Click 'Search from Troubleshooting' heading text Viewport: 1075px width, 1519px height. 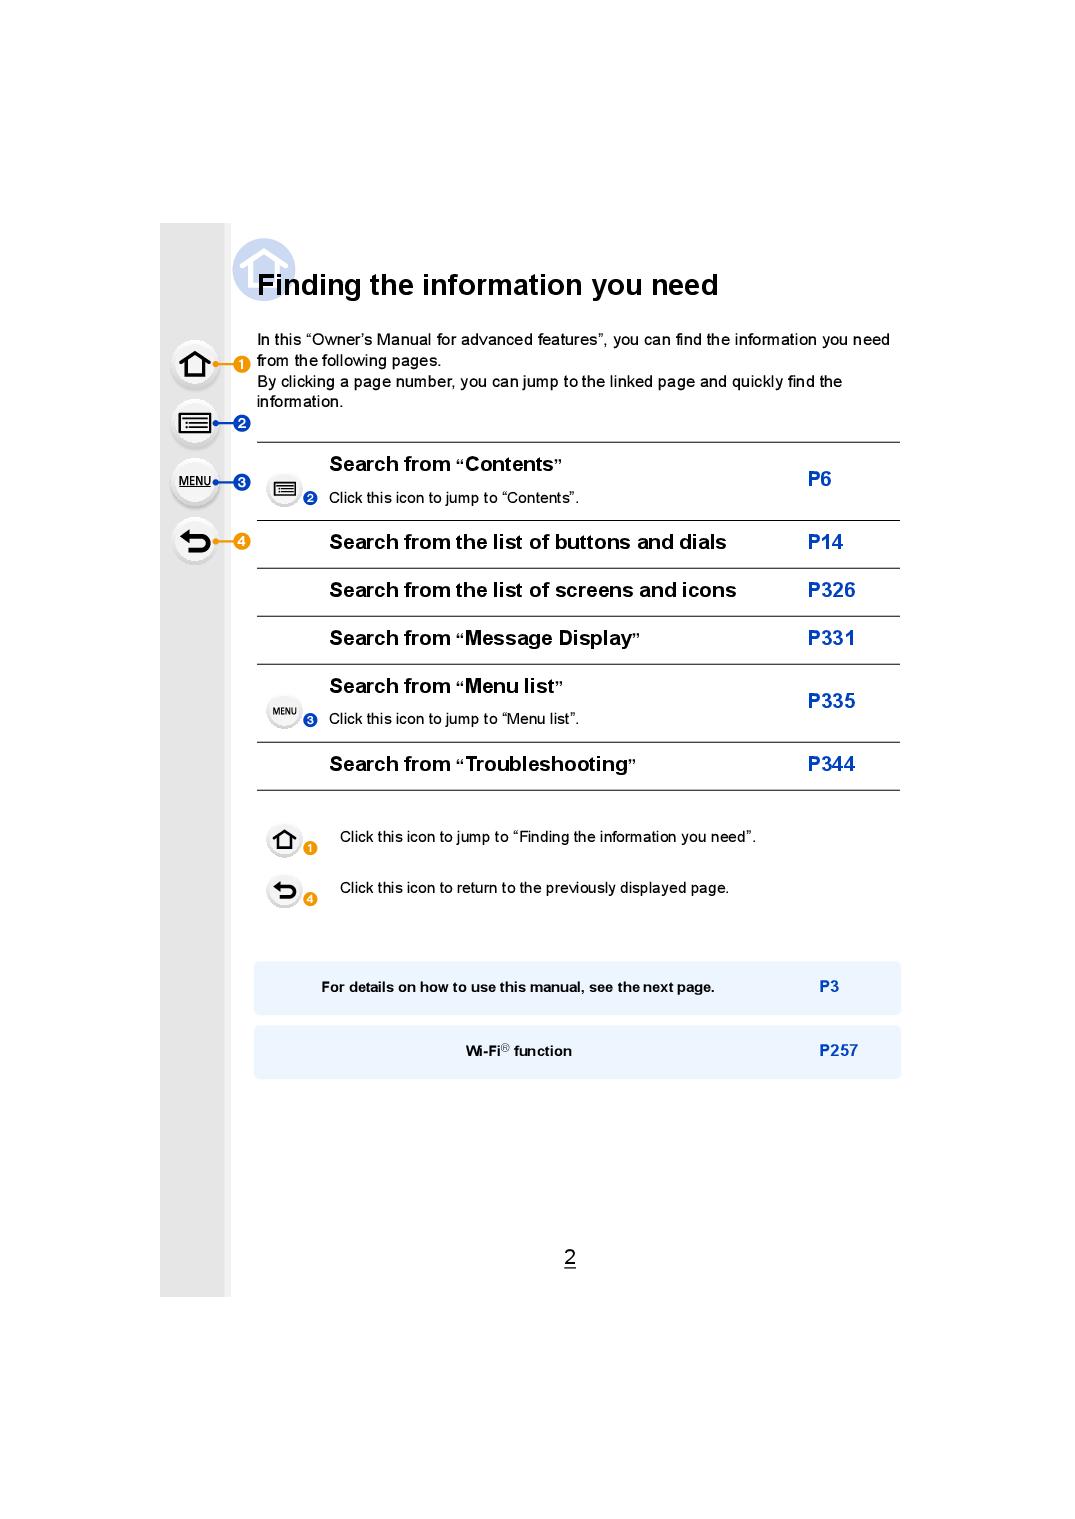(x=482, y=764)
